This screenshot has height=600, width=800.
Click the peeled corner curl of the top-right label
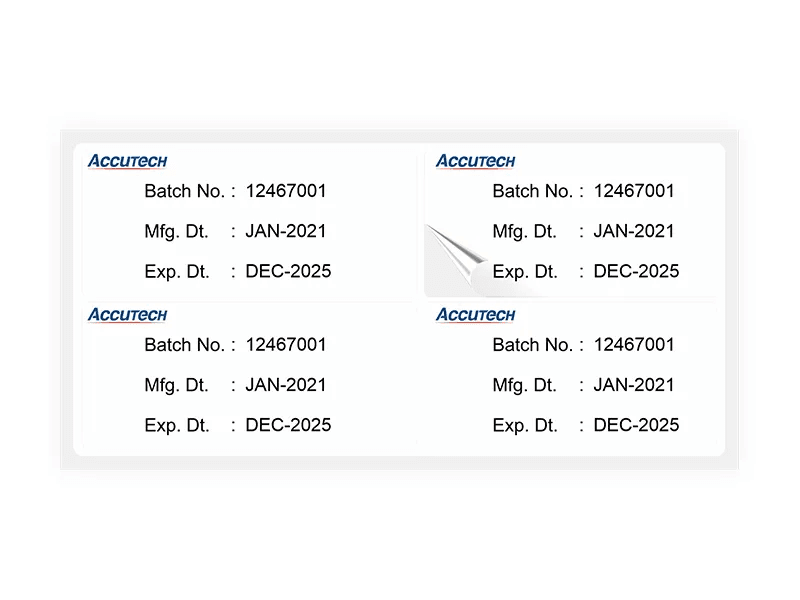point(456,259)
